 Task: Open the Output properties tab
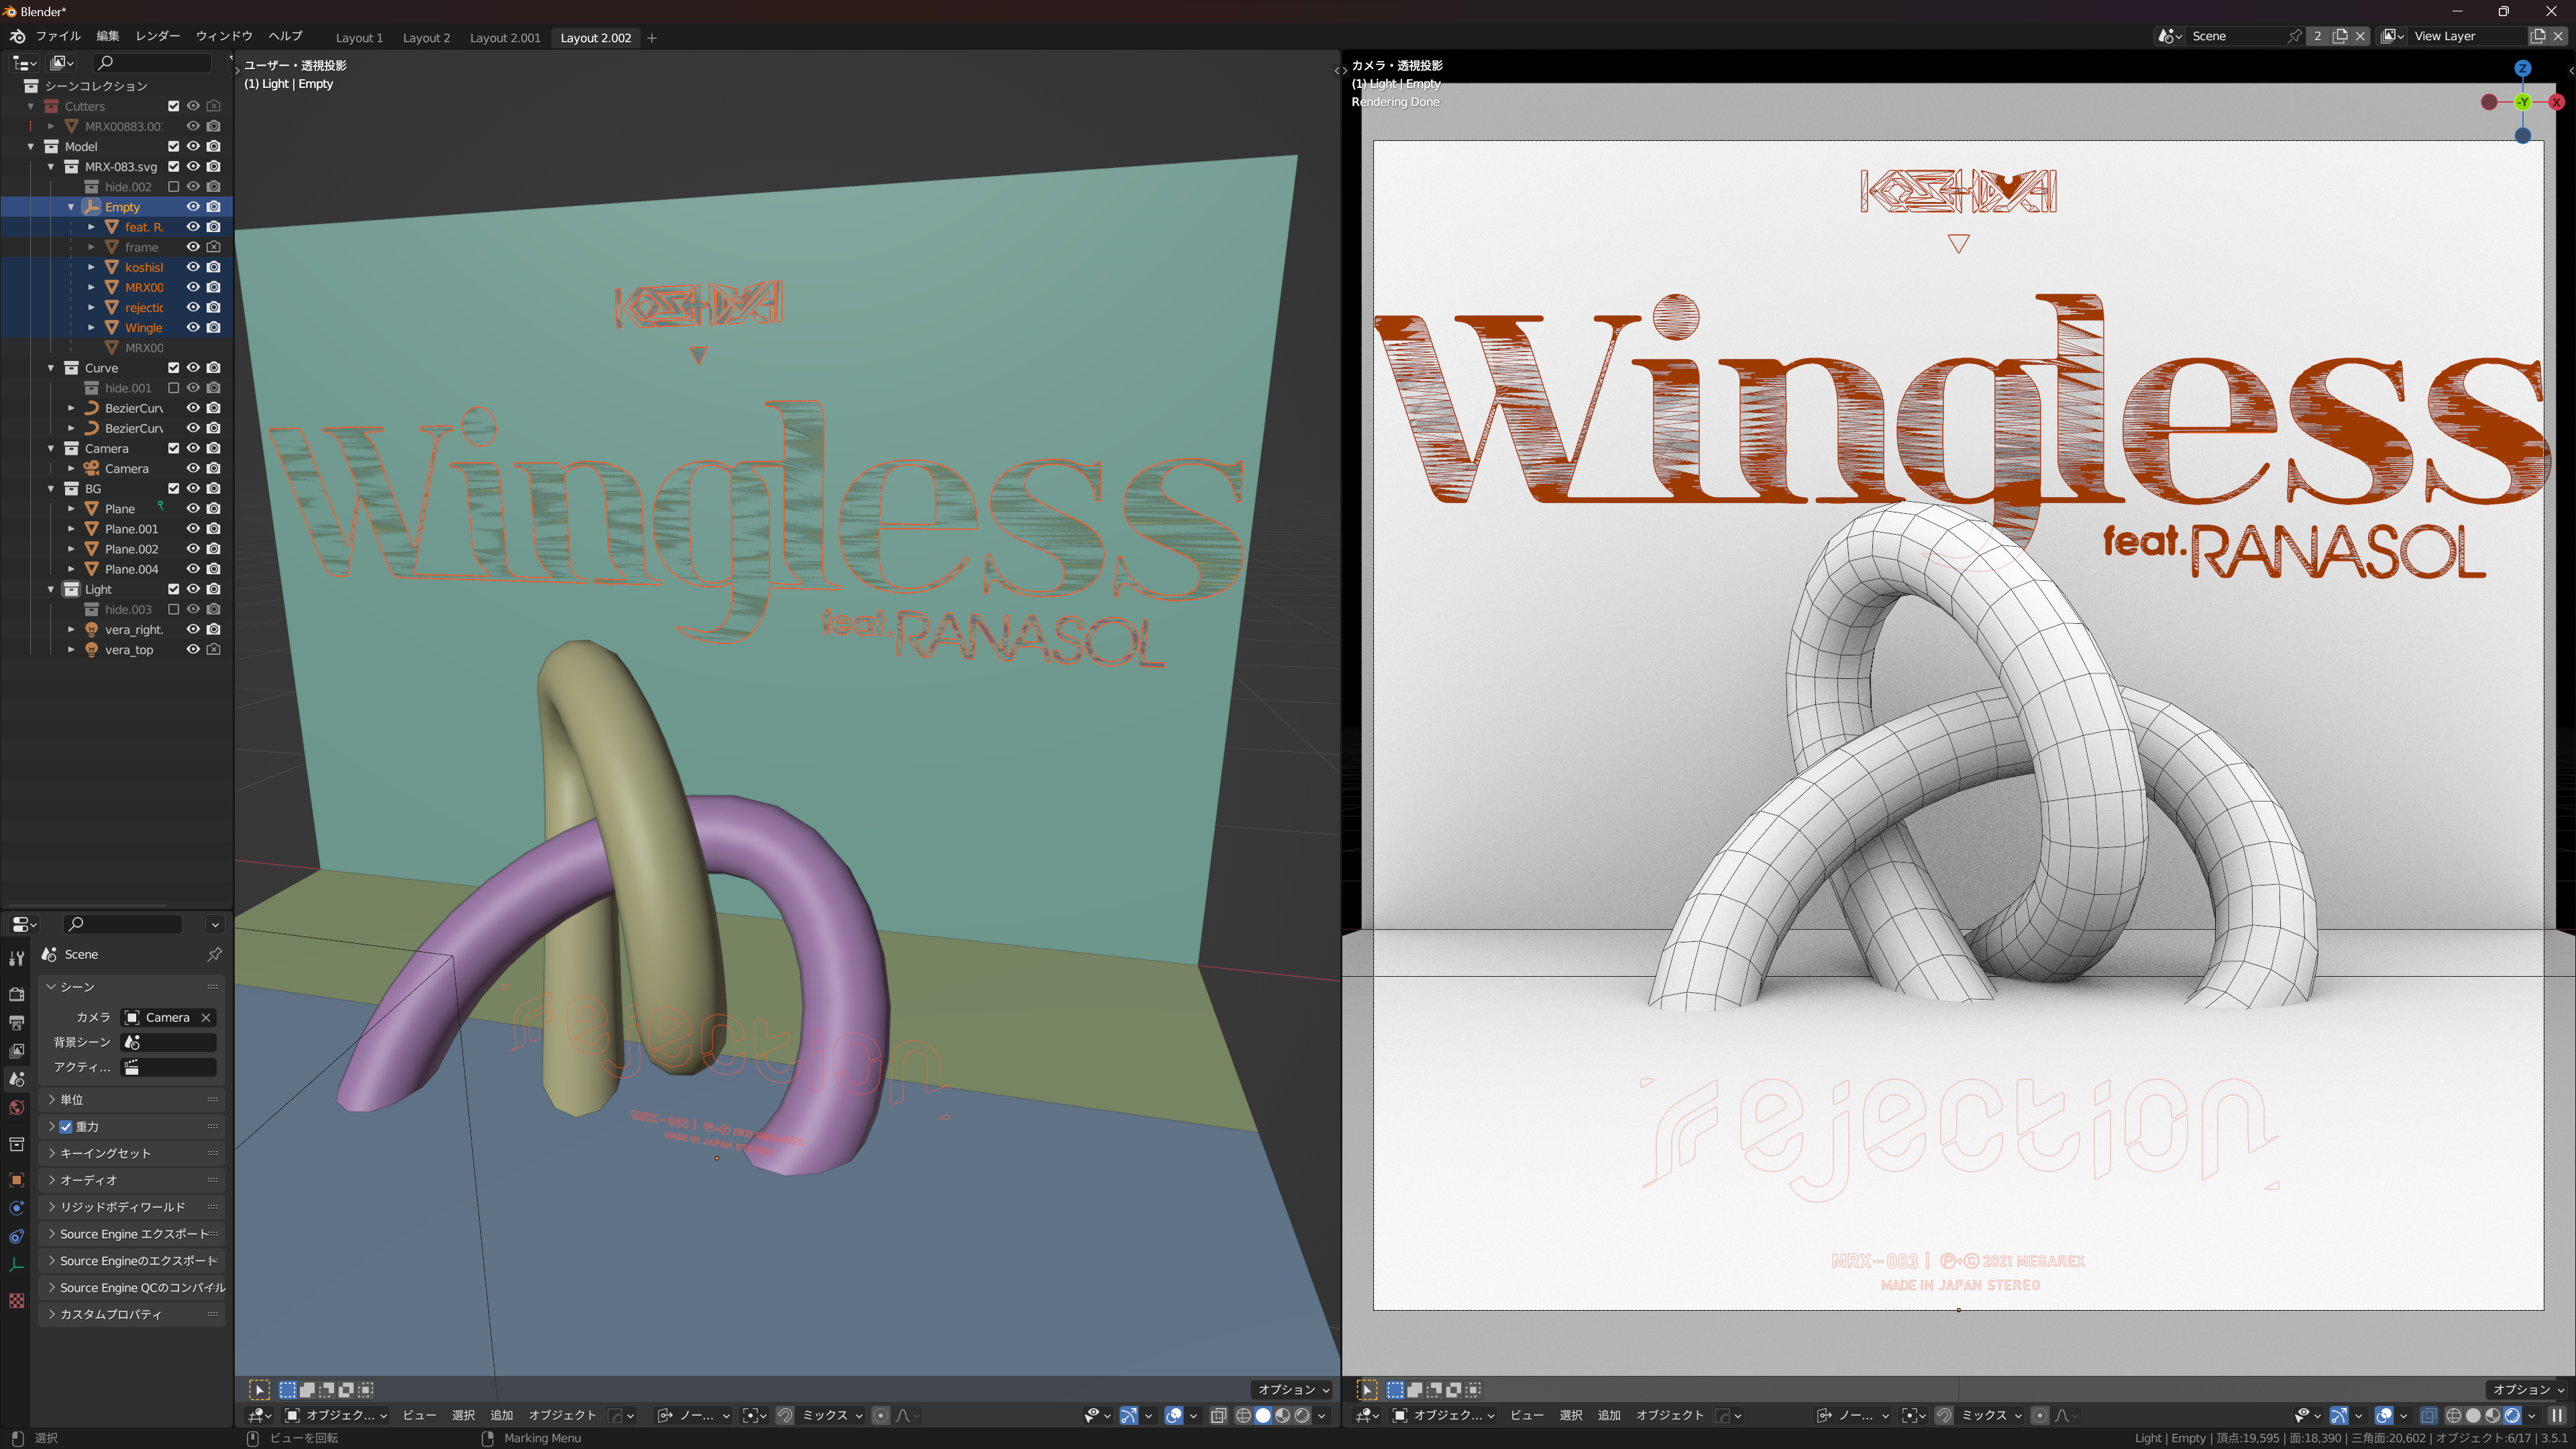click(x=16, y=1023)
